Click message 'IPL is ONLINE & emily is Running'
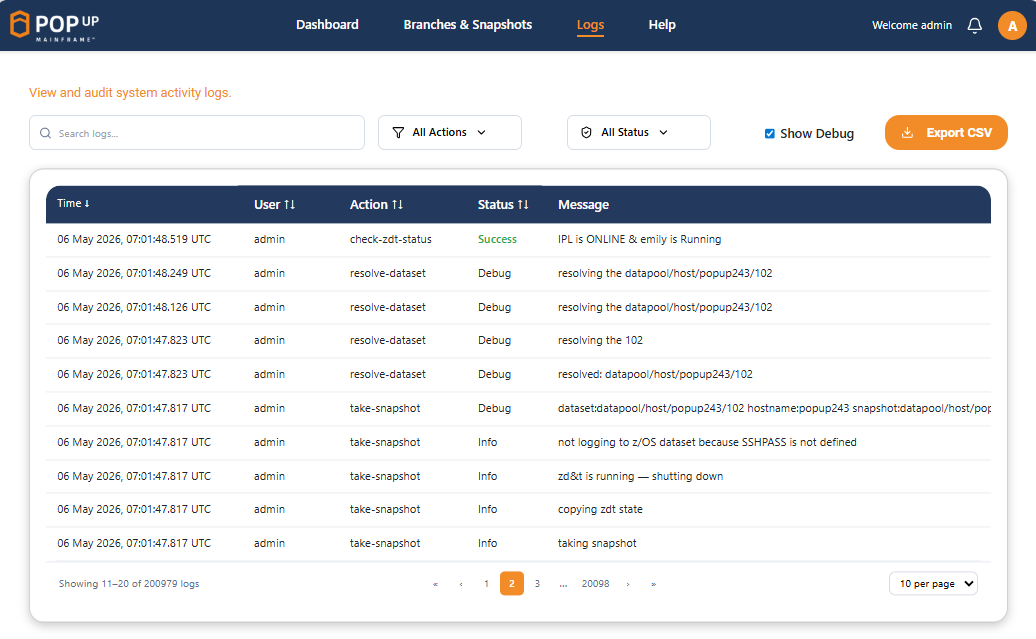This screenshot has width=1036, height=639. [x=640, y=239]
